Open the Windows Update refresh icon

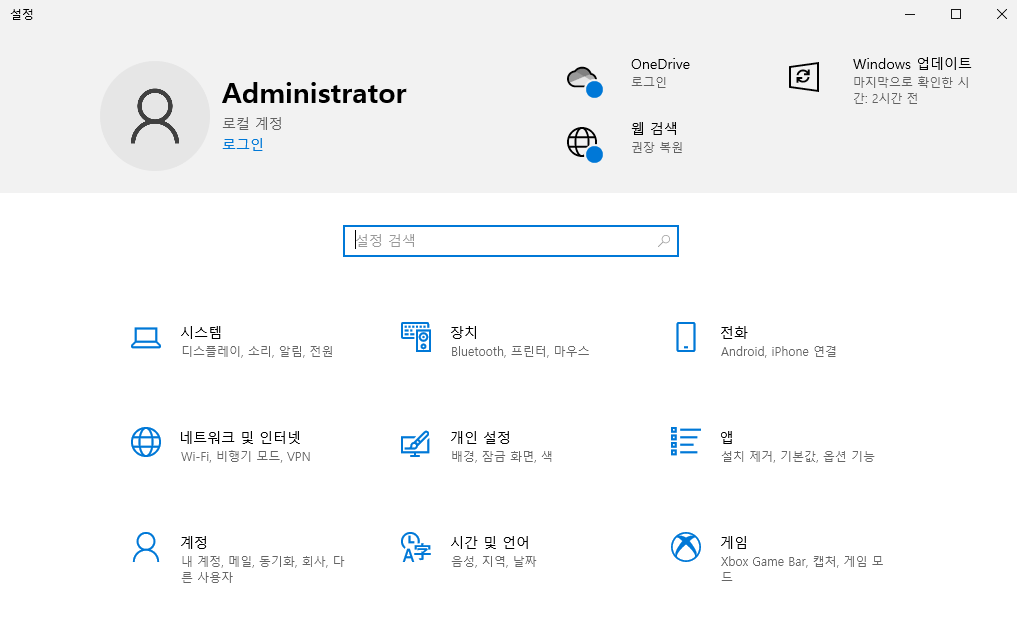pyautogui.click(x=804, y=77)
